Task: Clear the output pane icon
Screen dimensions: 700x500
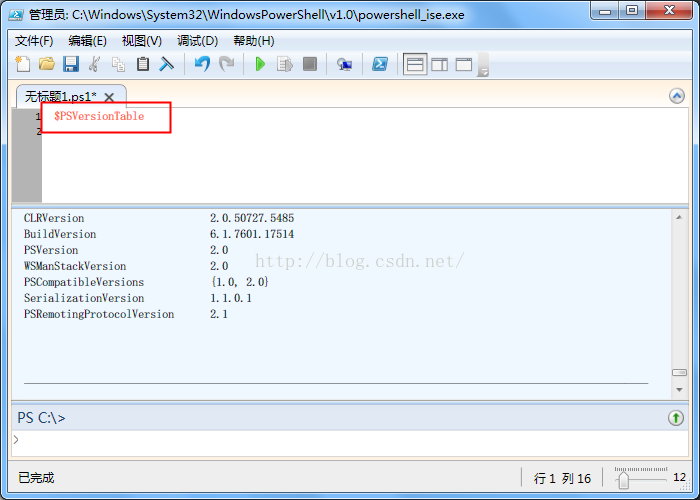Action: click(167, 64)
